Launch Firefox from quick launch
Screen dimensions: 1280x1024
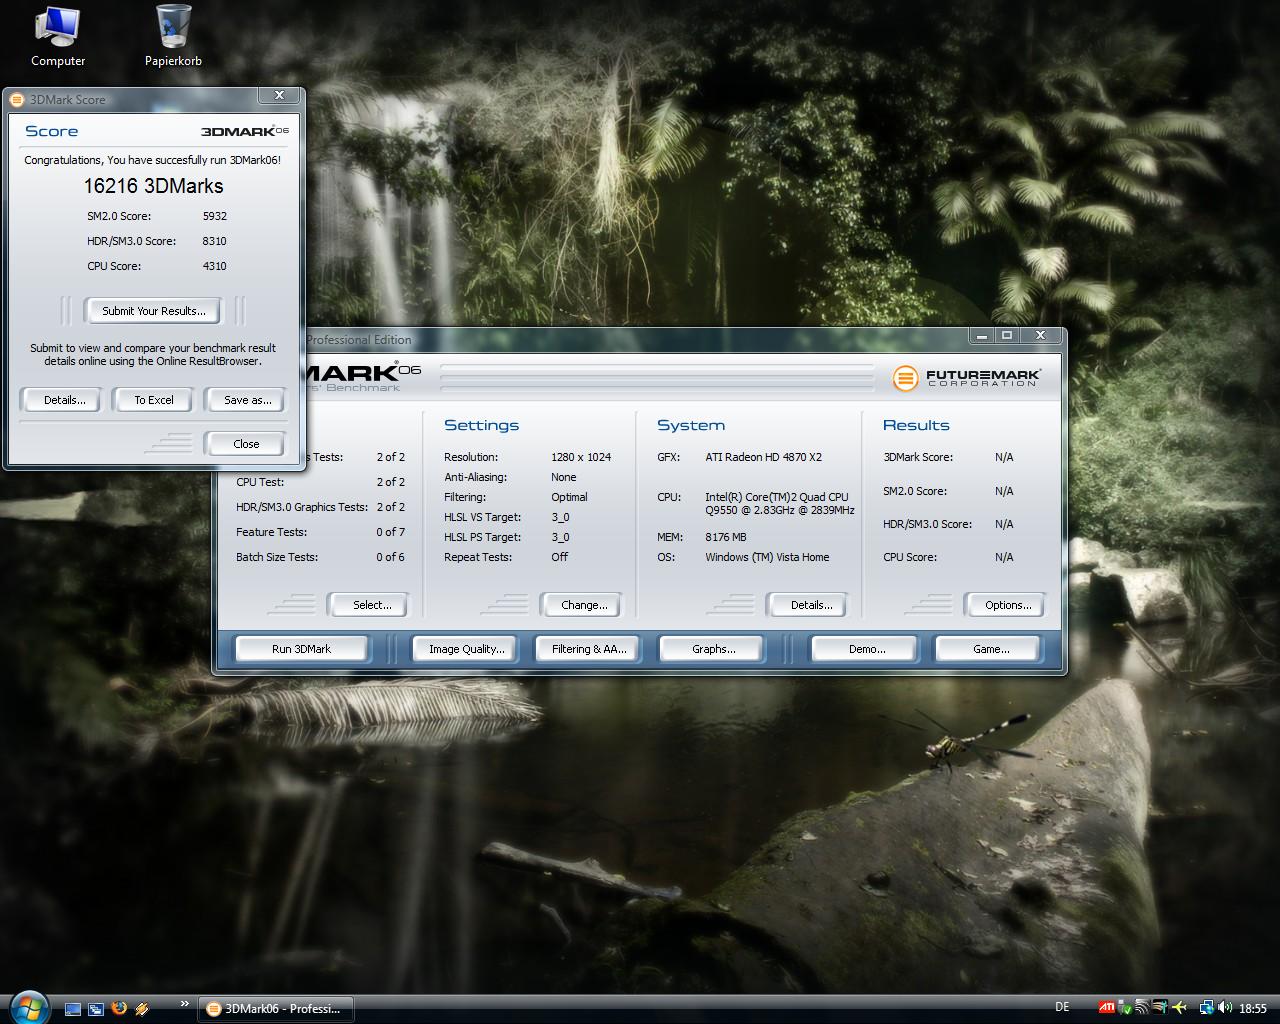point(119,1009)
